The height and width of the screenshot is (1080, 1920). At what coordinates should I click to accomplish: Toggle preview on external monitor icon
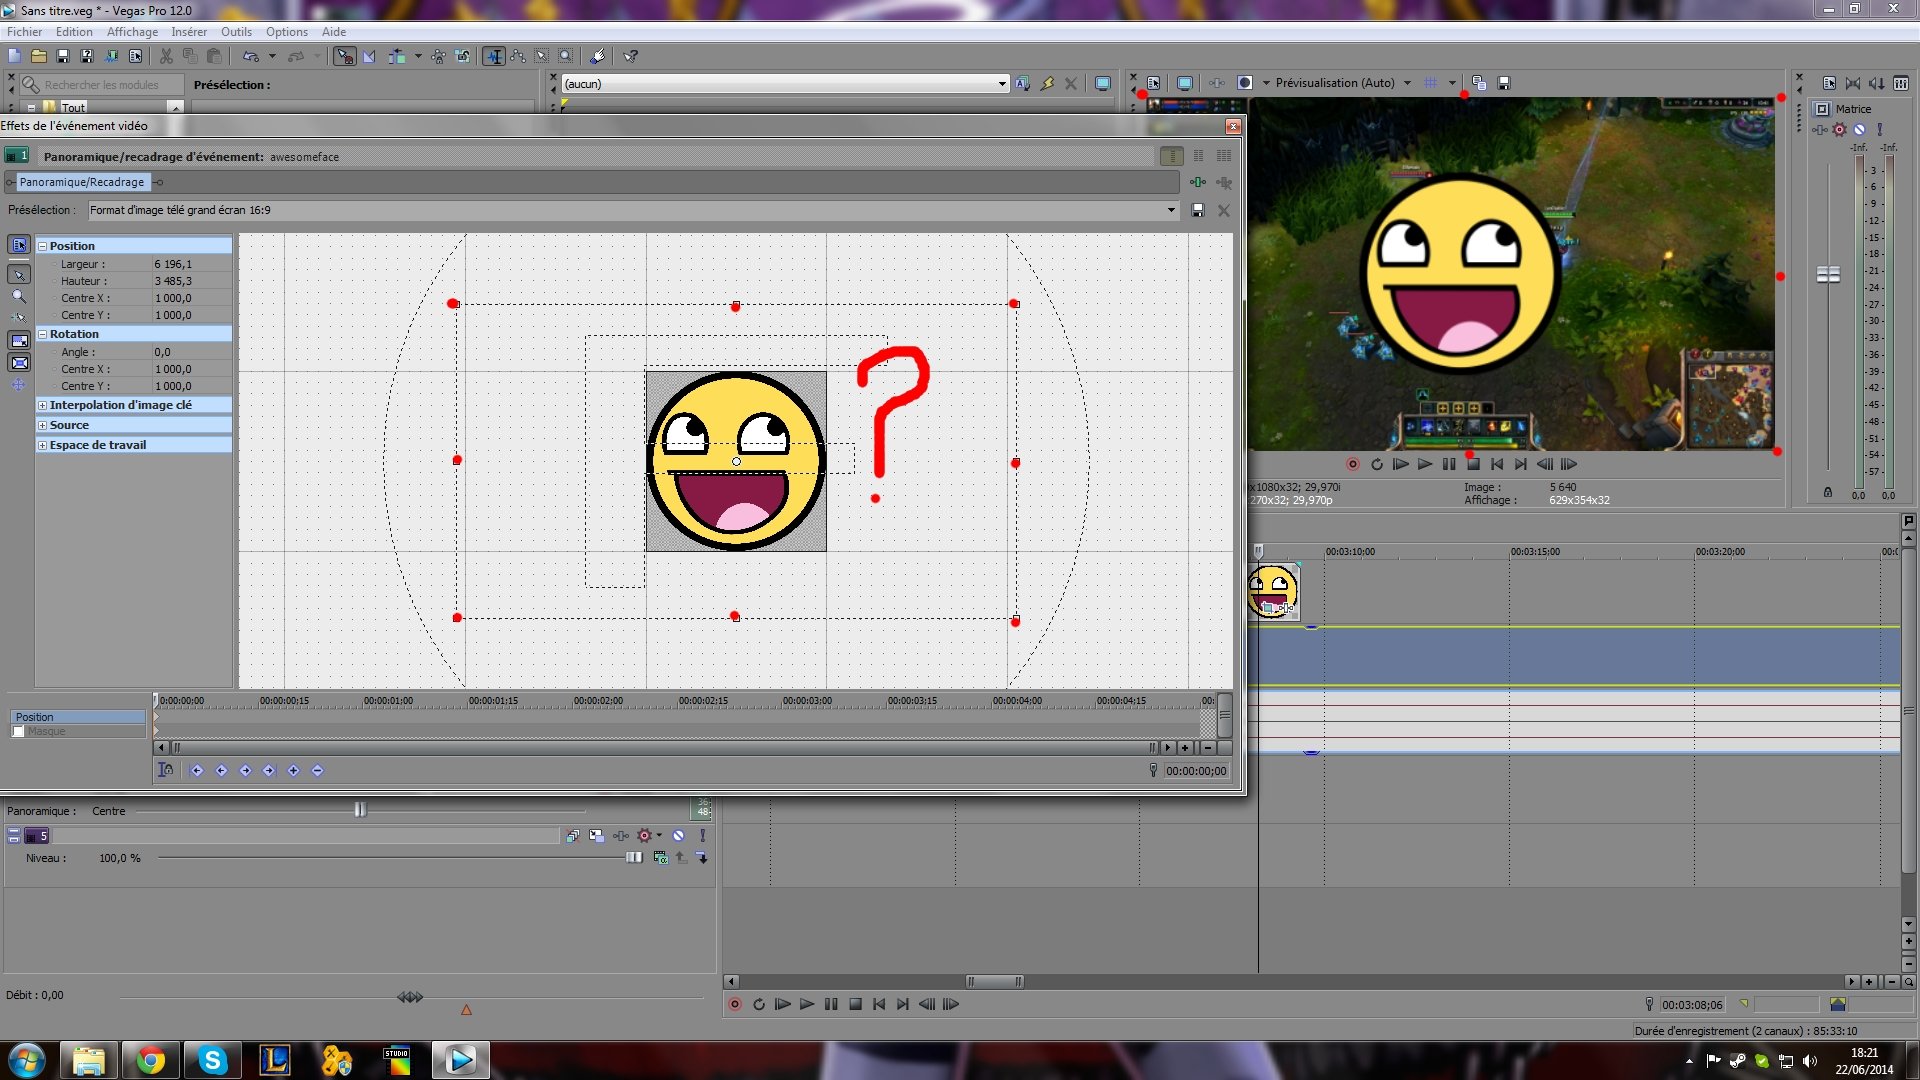pos(1185,83)
